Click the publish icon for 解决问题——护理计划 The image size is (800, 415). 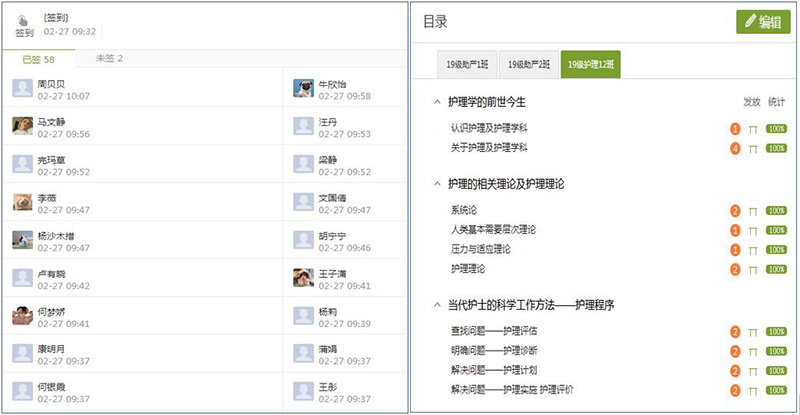753,370
